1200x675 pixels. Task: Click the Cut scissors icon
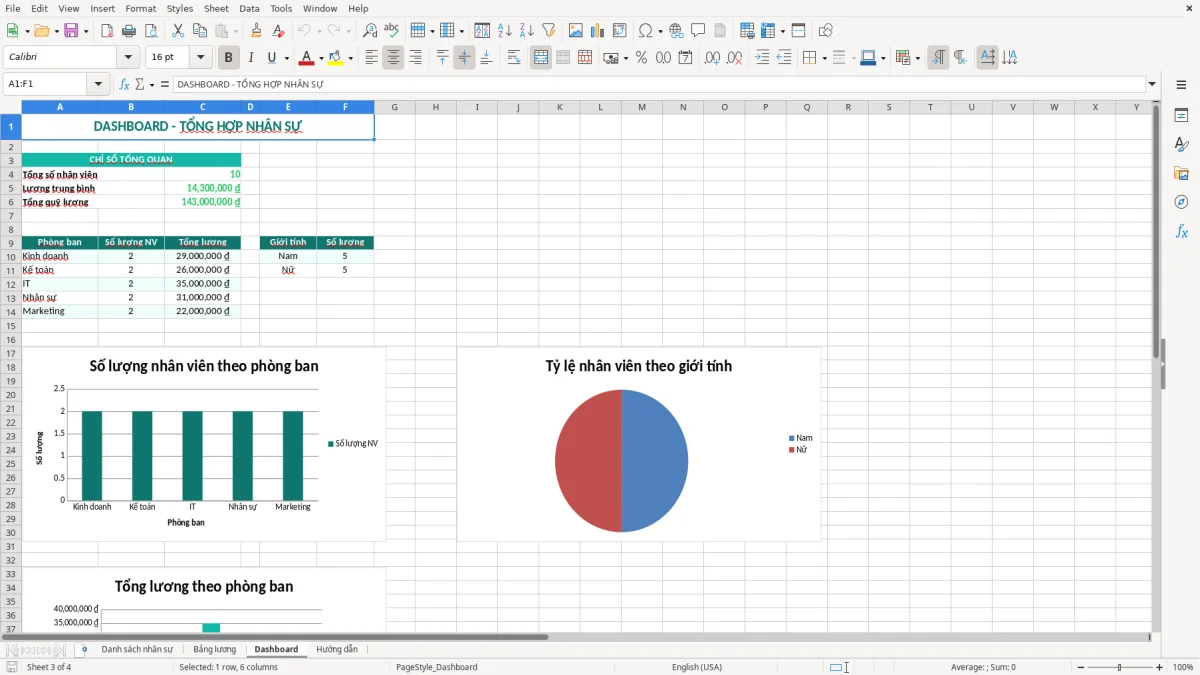tap(177, 31)
